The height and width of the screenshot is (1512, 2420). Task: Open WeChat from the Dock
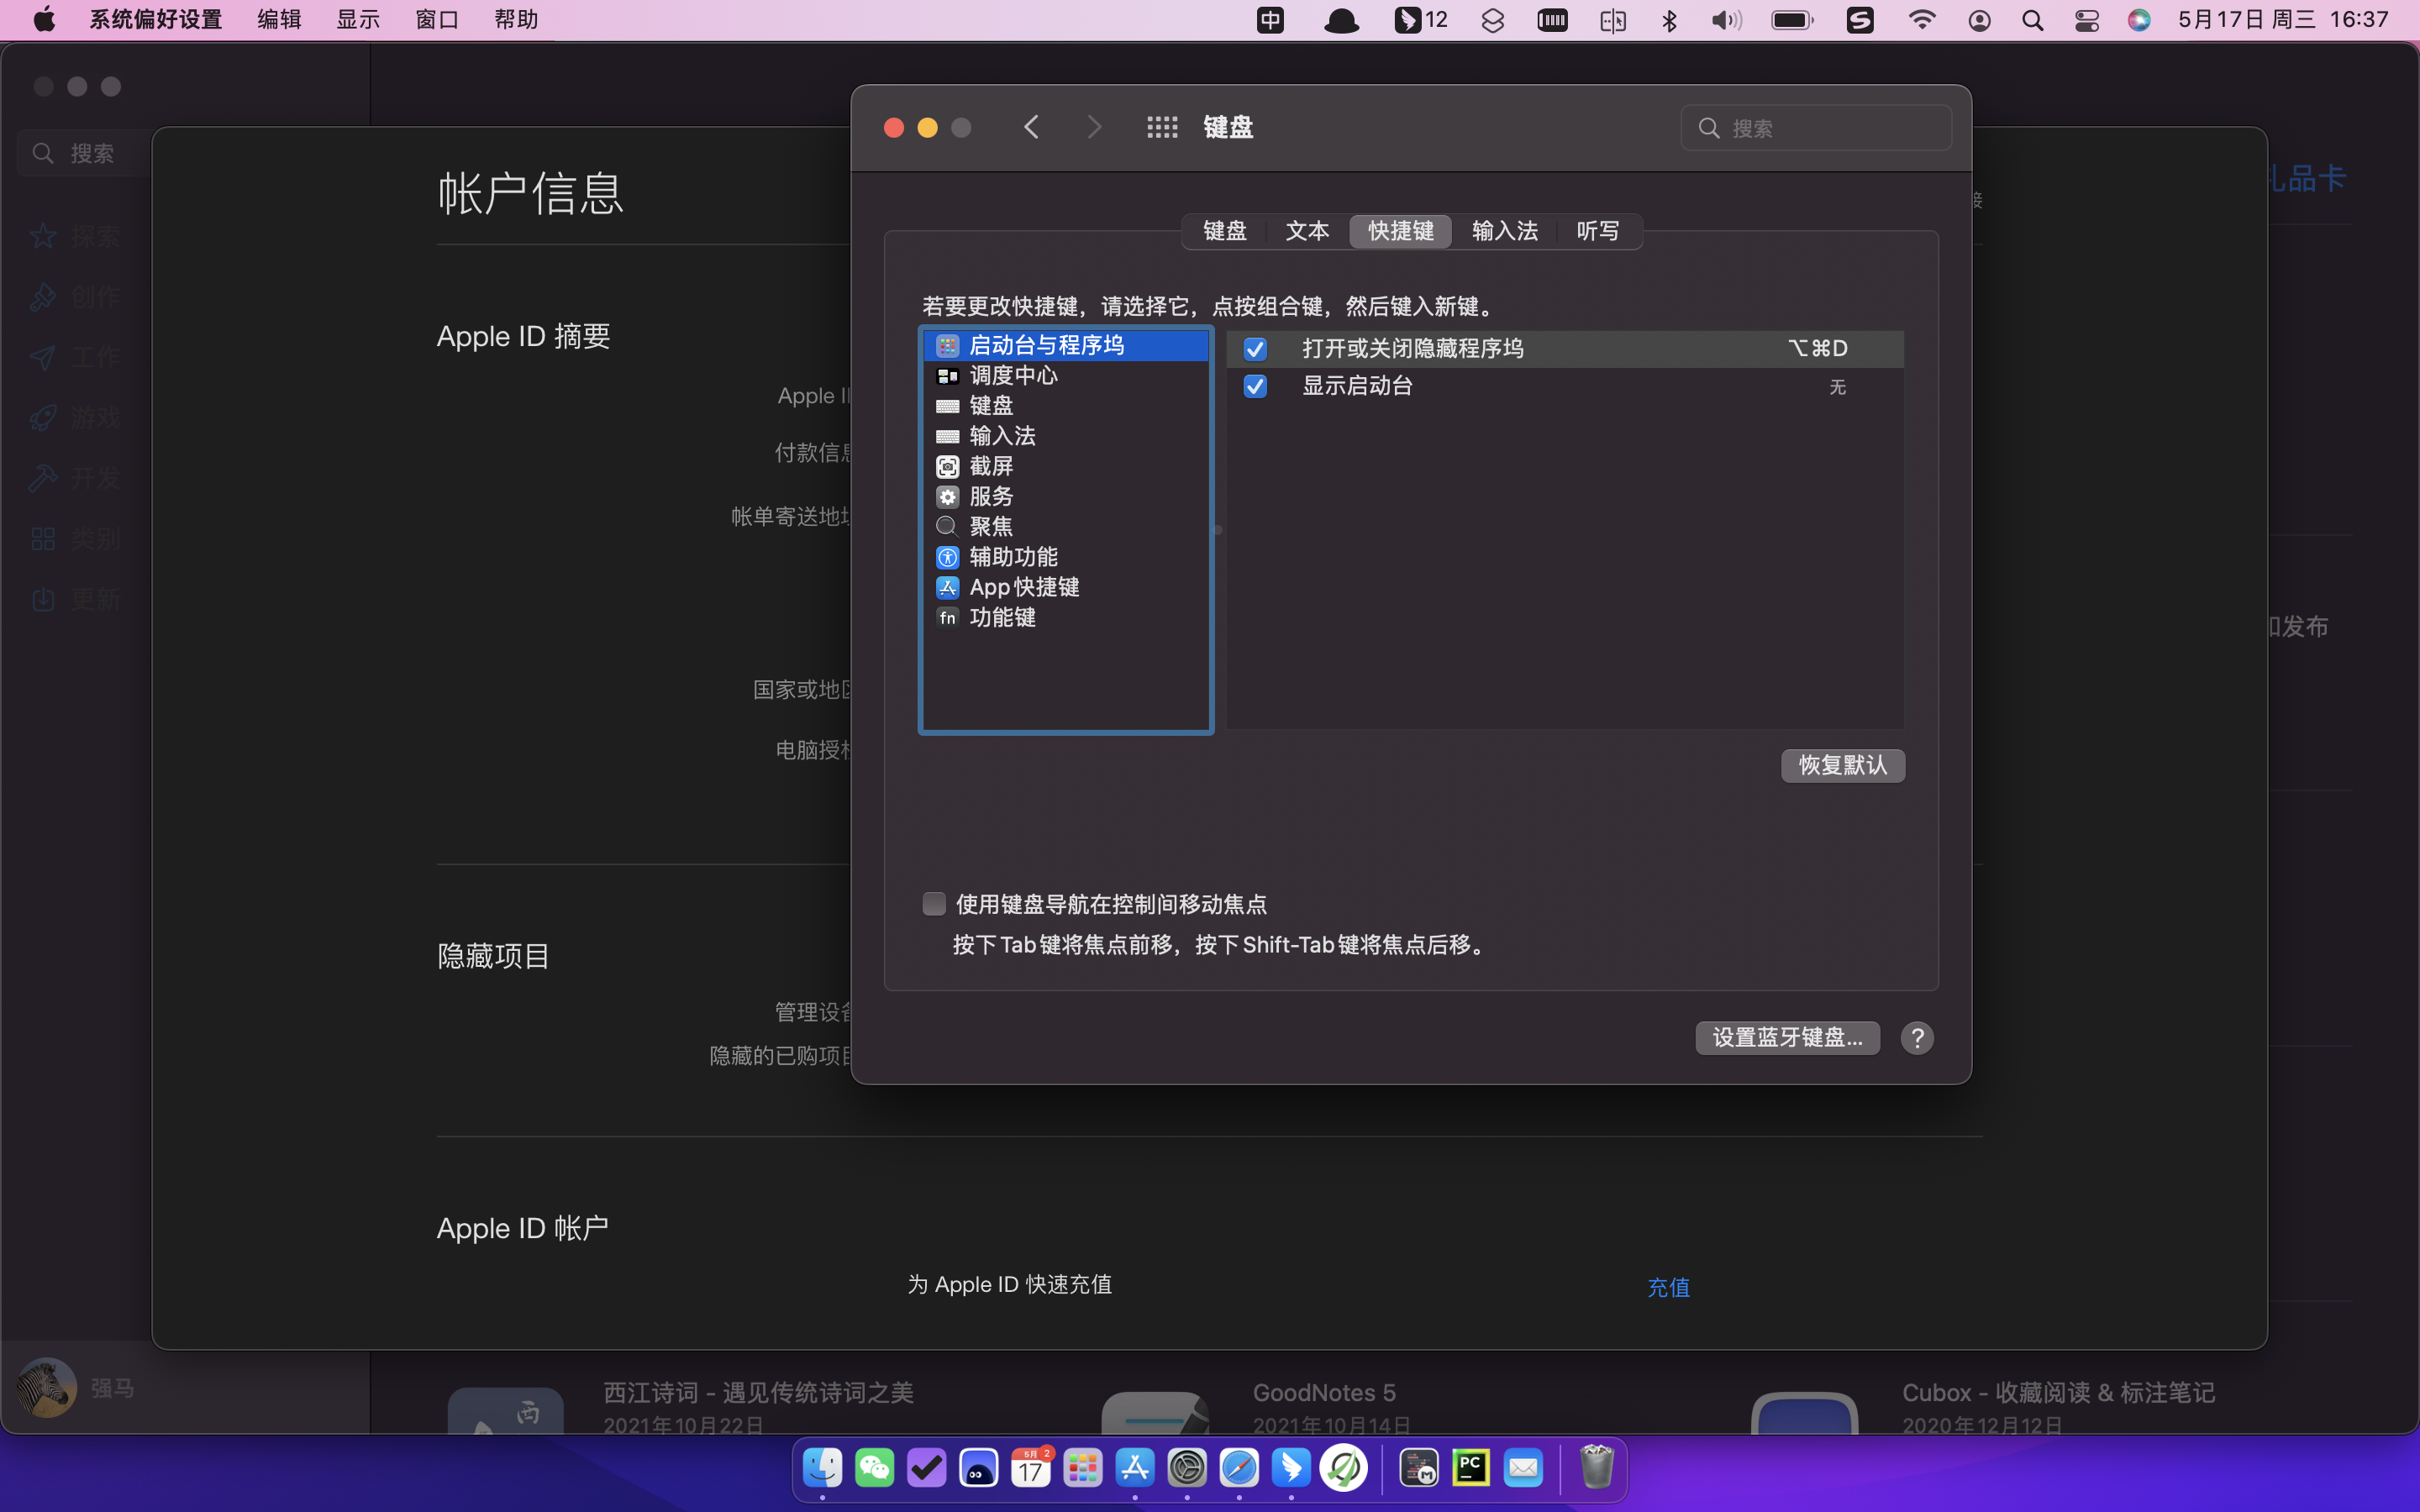pos(875,1468)
